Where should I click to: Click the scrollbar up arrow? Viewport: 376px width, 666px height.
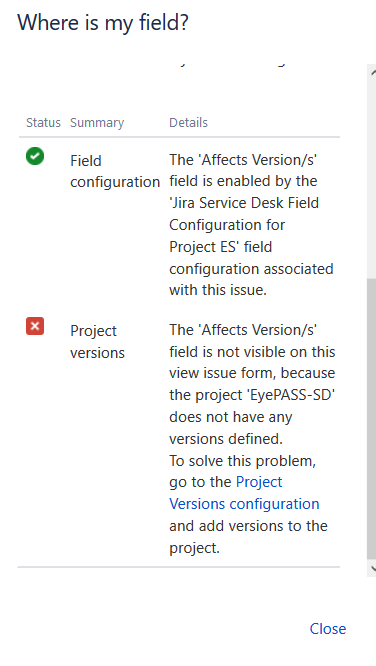tap(373, 73)
